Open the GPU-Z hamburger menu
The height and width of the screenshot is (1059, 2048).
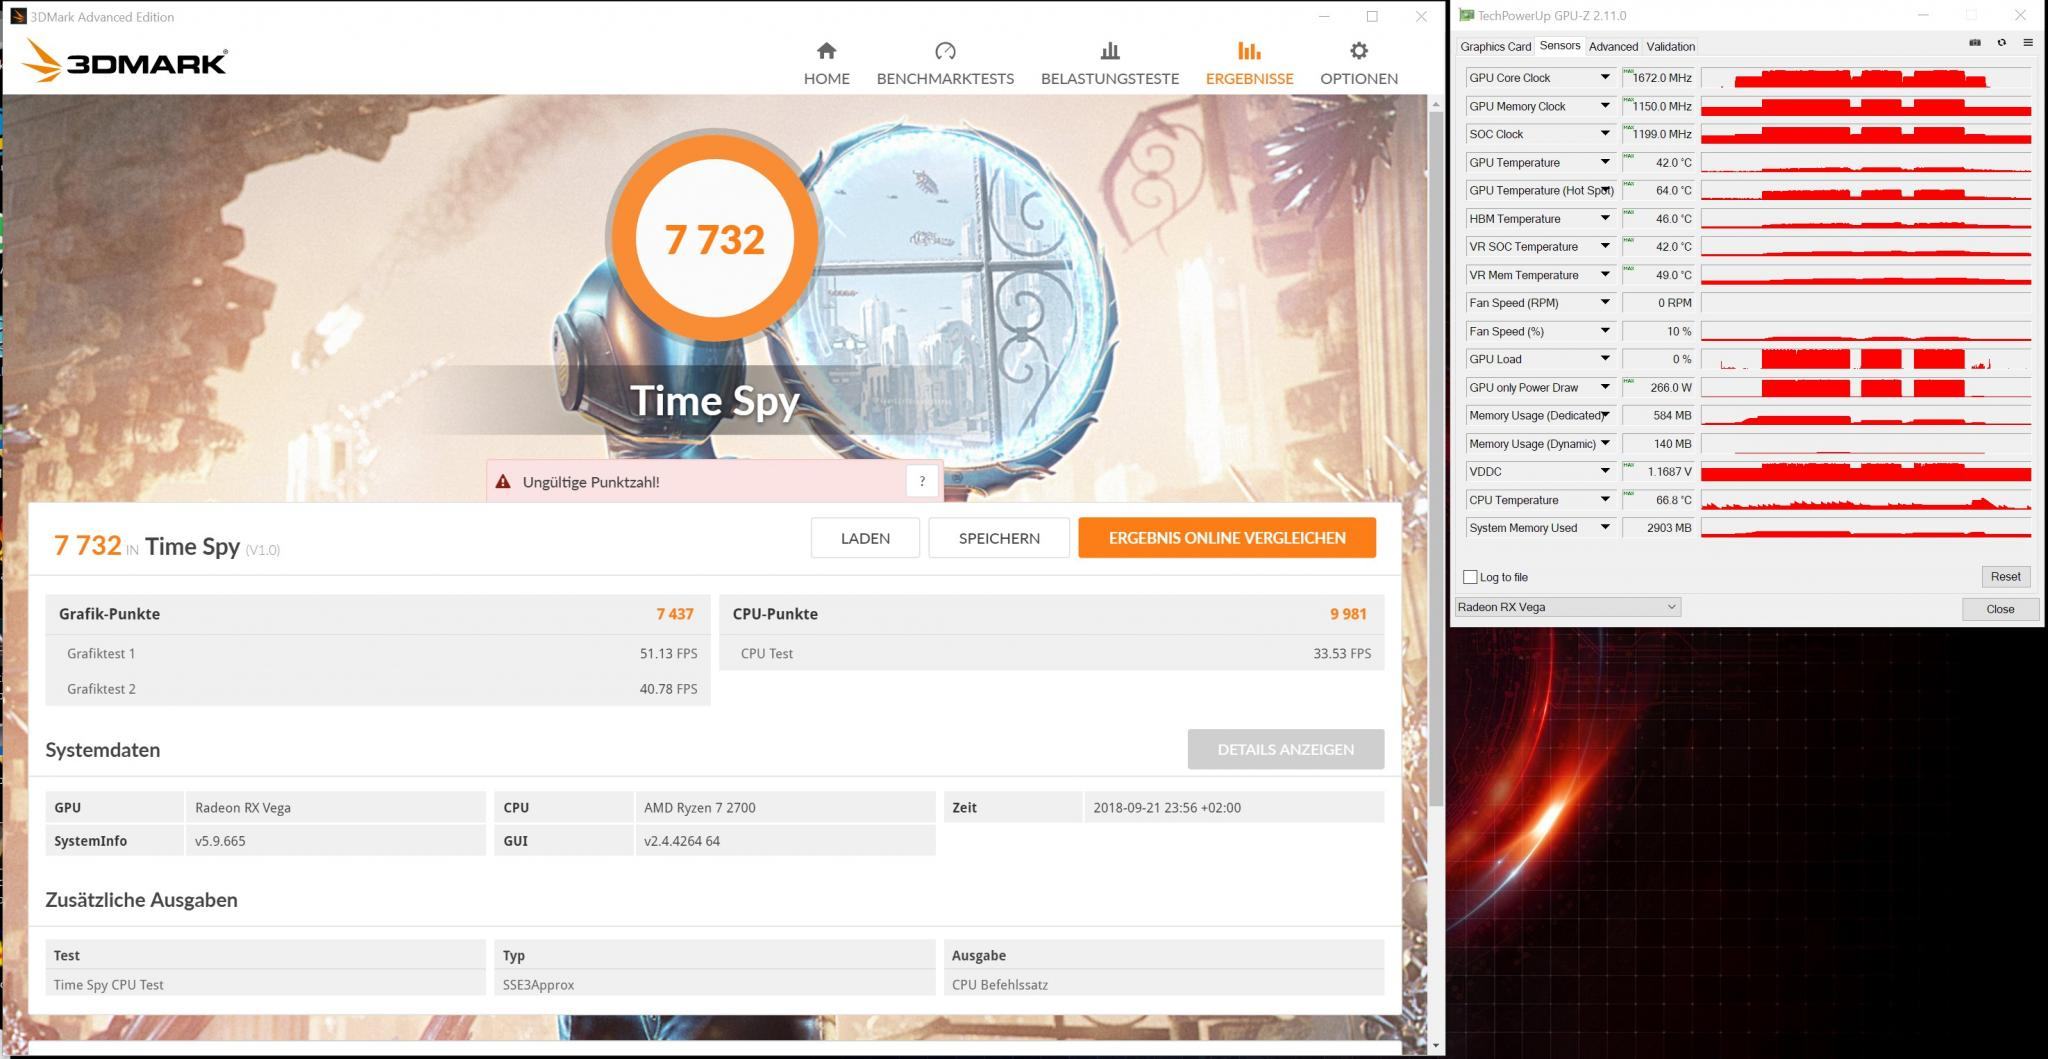(x=2028, y=43)
